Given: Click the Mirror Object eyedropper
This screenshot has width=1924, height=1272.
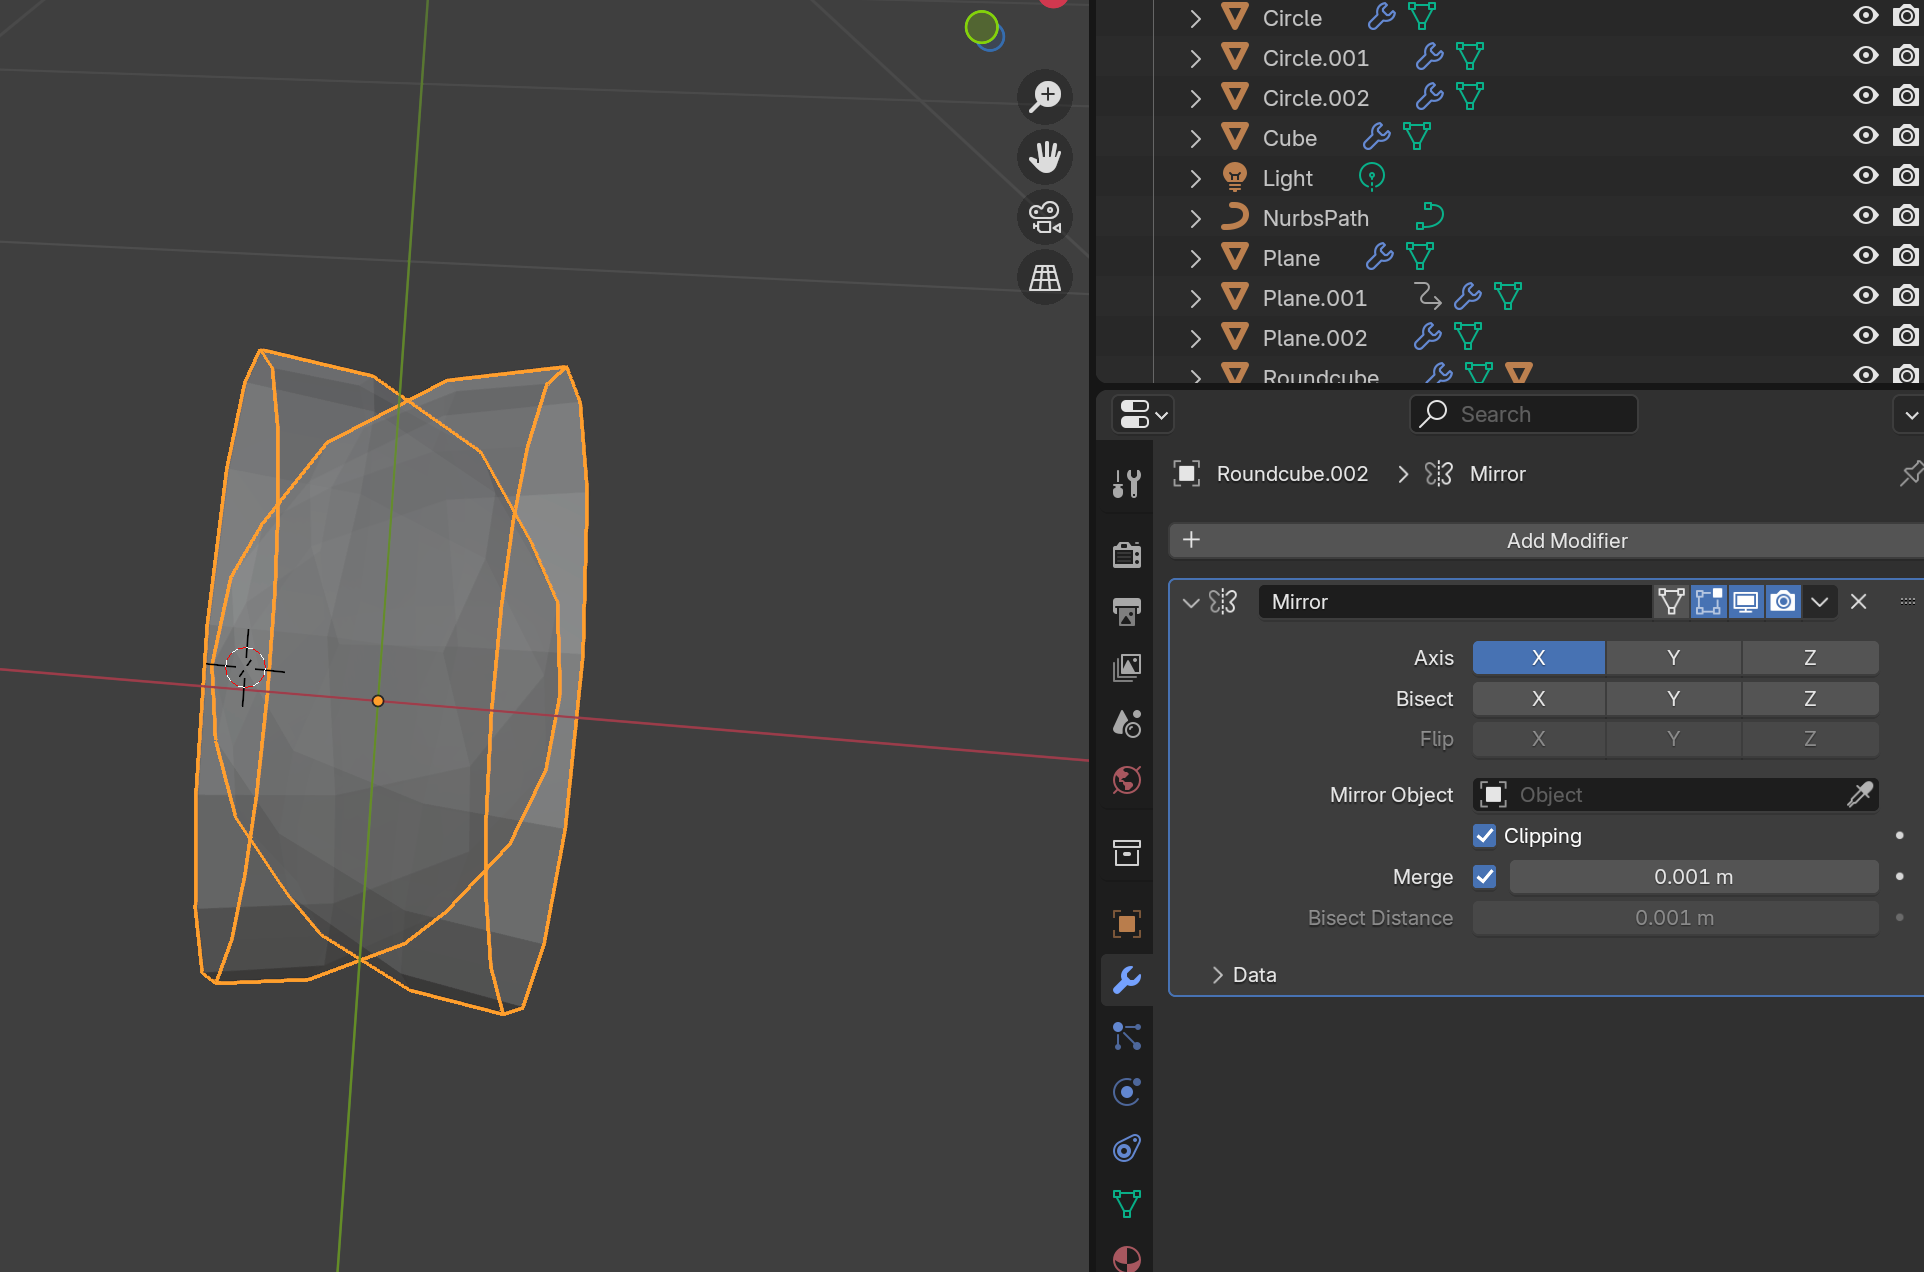Looking at the screenshot, I should pyautogui.click(x=1860, y=795).
